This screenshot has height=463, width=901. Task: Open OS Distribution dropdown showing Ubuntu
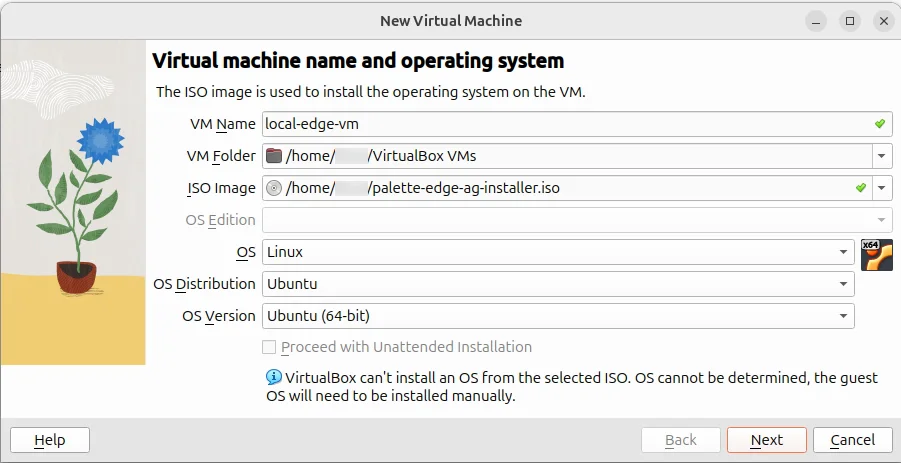[x=558, y=284]
